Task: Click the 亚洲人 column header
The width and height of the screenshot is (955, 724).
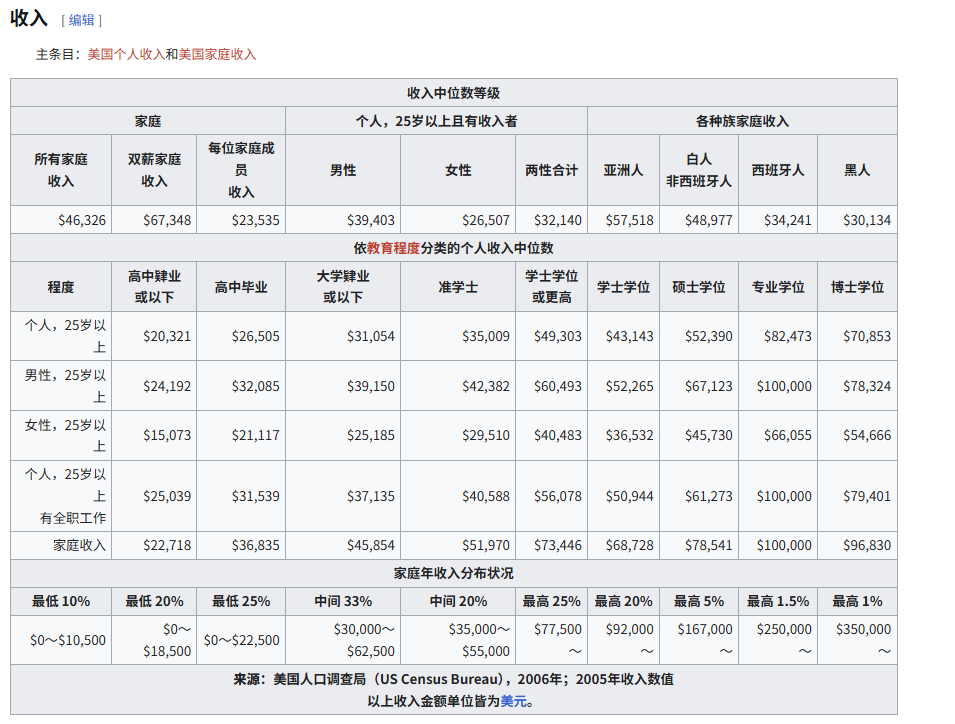Action: click(x=624, y=170)
